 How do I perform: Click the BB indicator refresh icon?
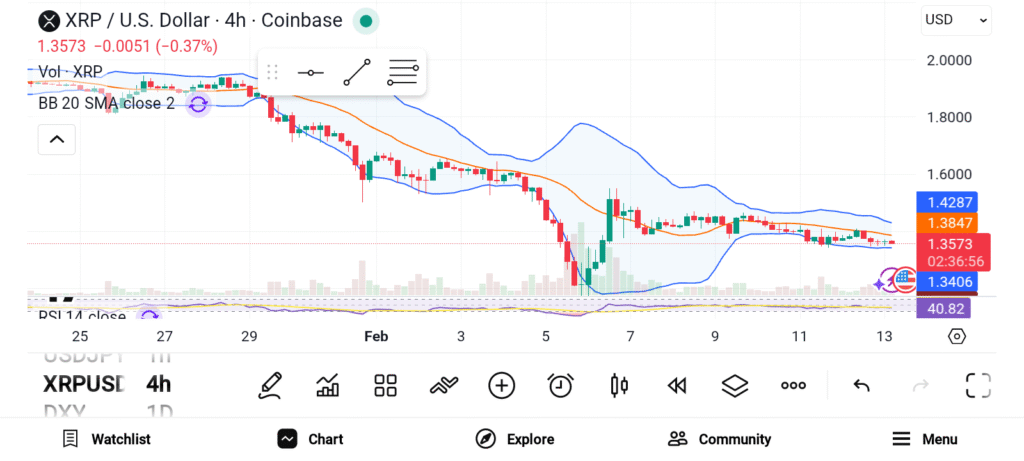click(198, 103)
